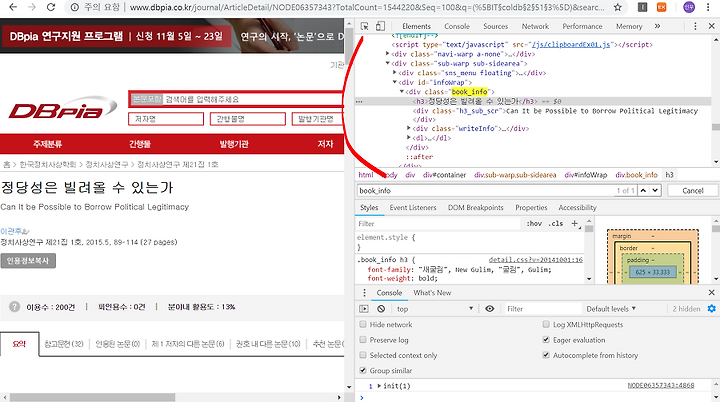720x402 pixels.
Task: Open Default levels dropdown
Action: click(611, 309)
